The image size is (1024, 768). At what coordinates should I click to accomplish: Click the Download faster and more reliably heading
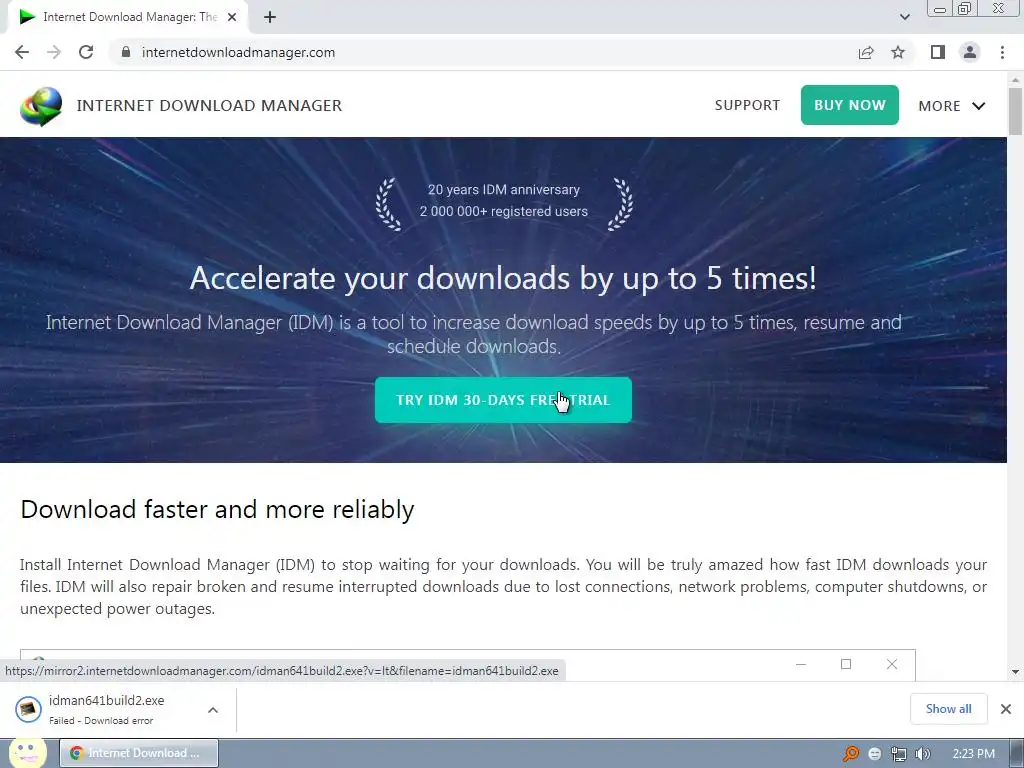point(217,509)
